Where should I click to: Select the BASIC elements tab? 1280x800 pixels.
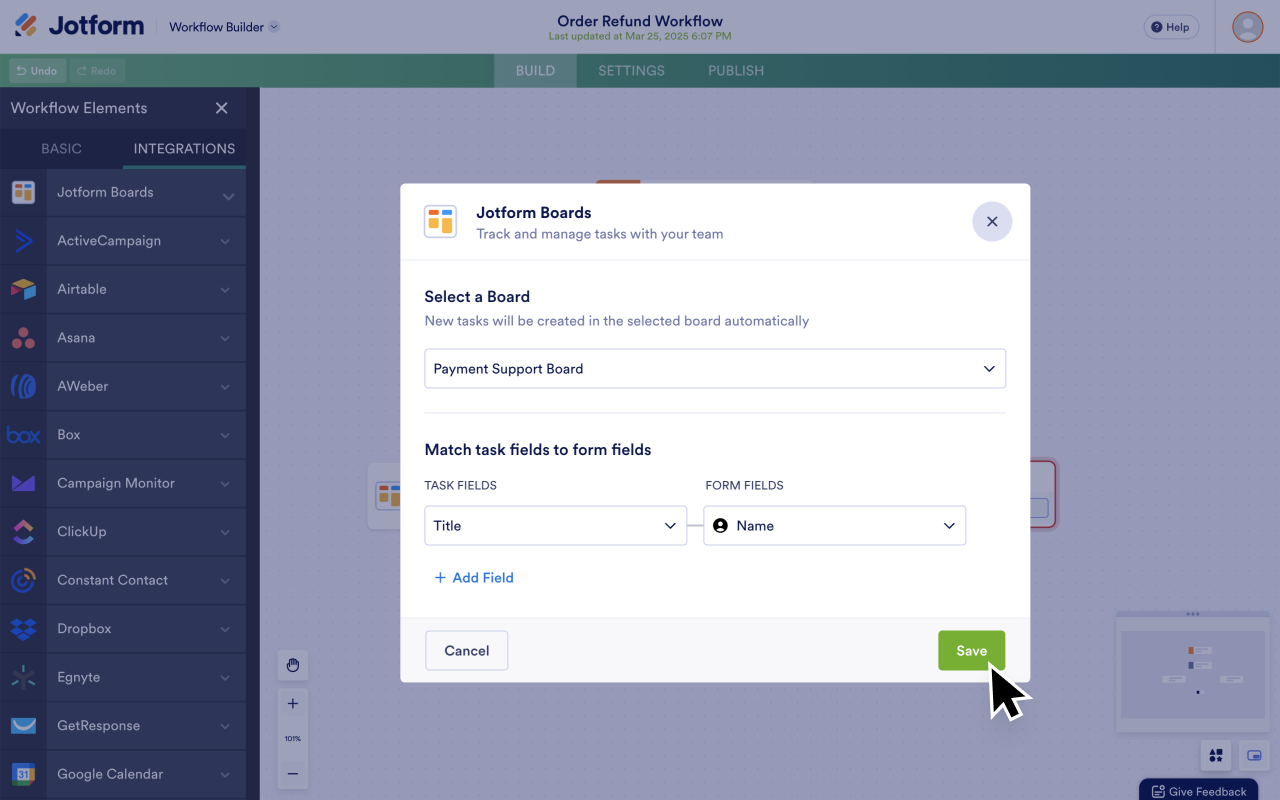coord(61,148)
